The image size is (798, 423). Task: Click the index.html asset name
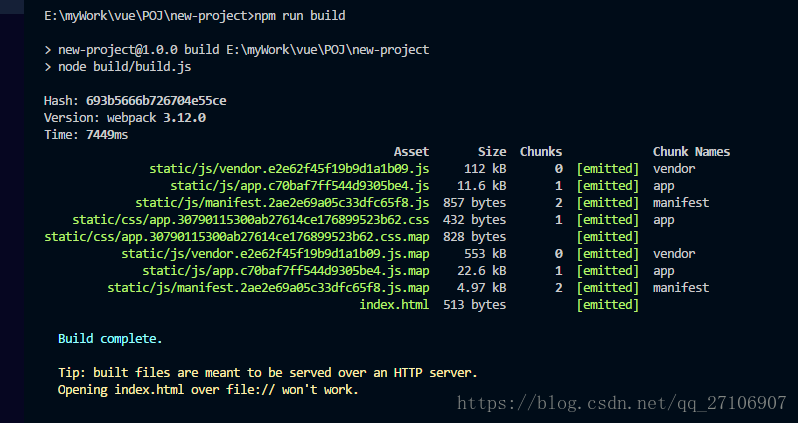[394, 305]
